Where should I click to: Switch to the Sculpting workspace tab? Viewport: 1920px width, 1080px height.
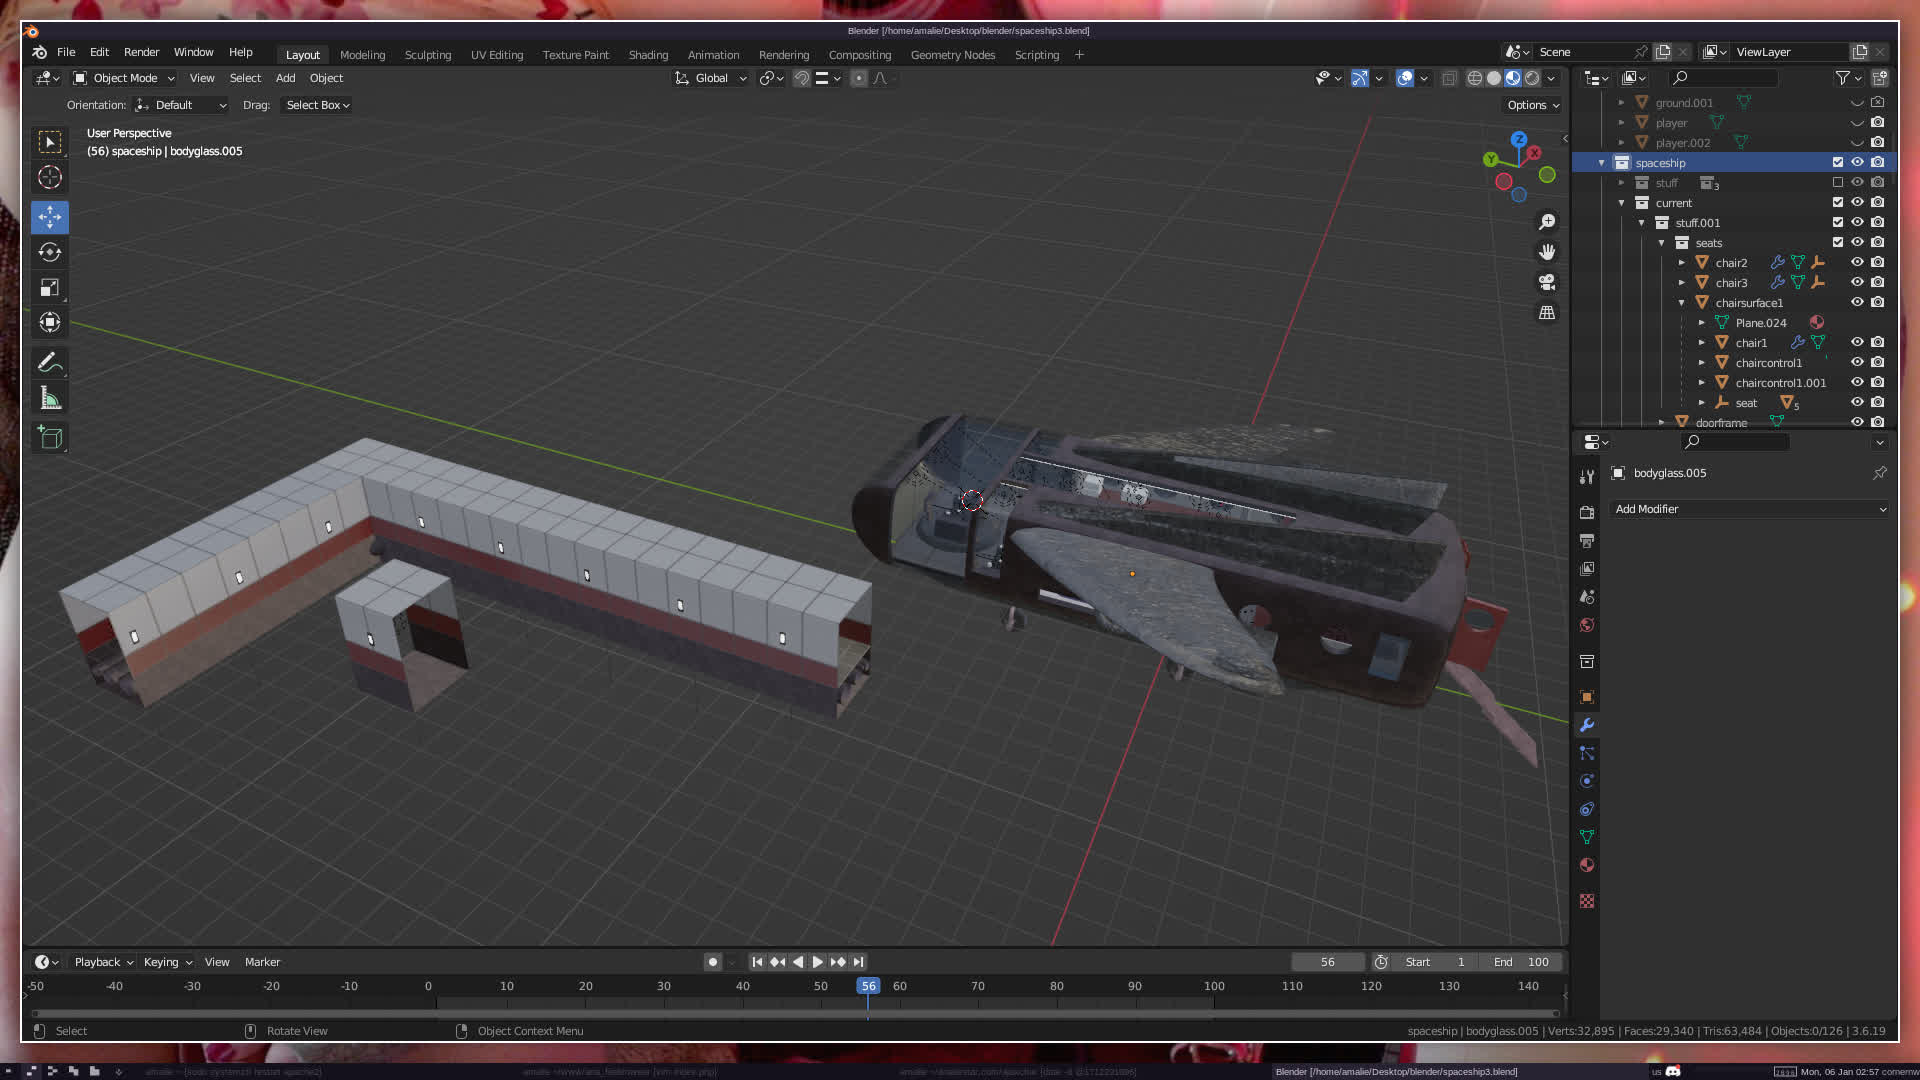pos(427,55)
